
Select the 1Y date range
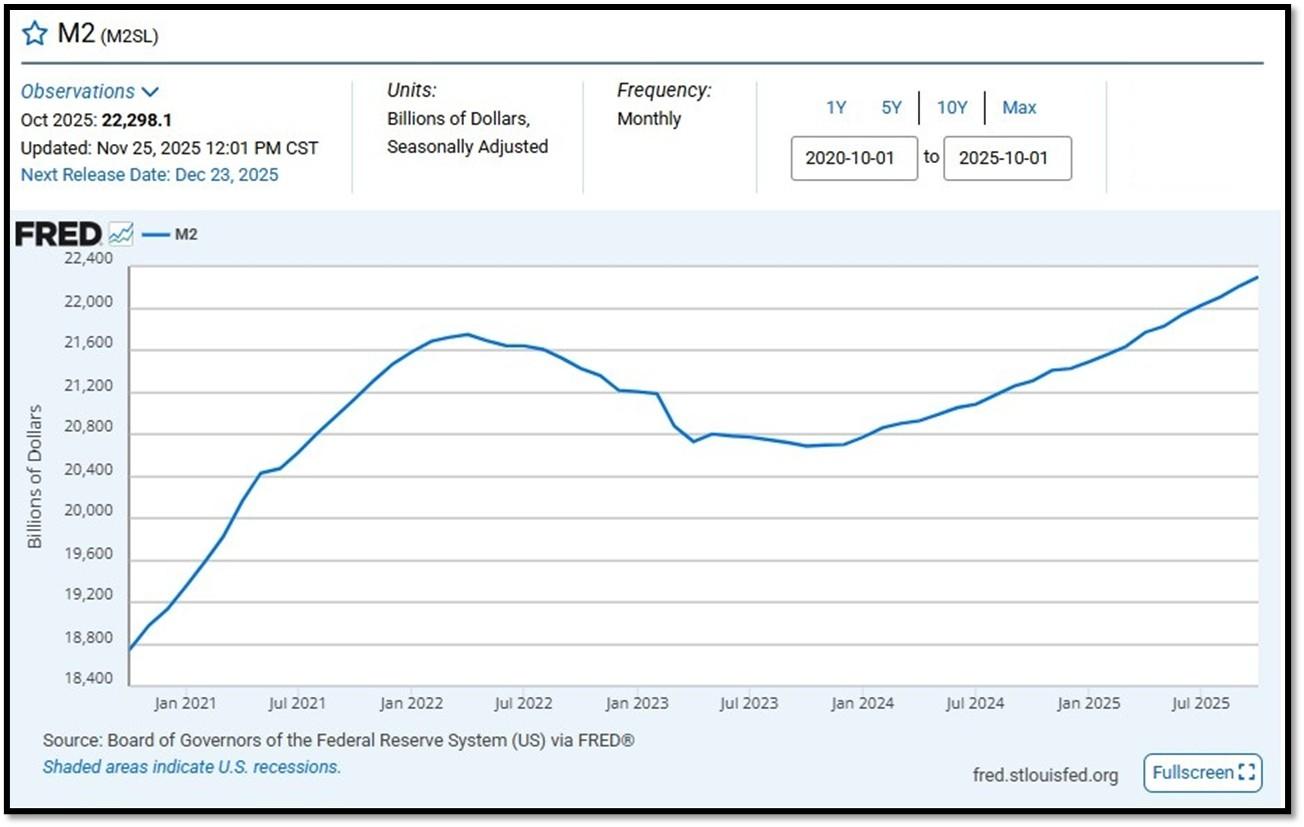(836, 108)
